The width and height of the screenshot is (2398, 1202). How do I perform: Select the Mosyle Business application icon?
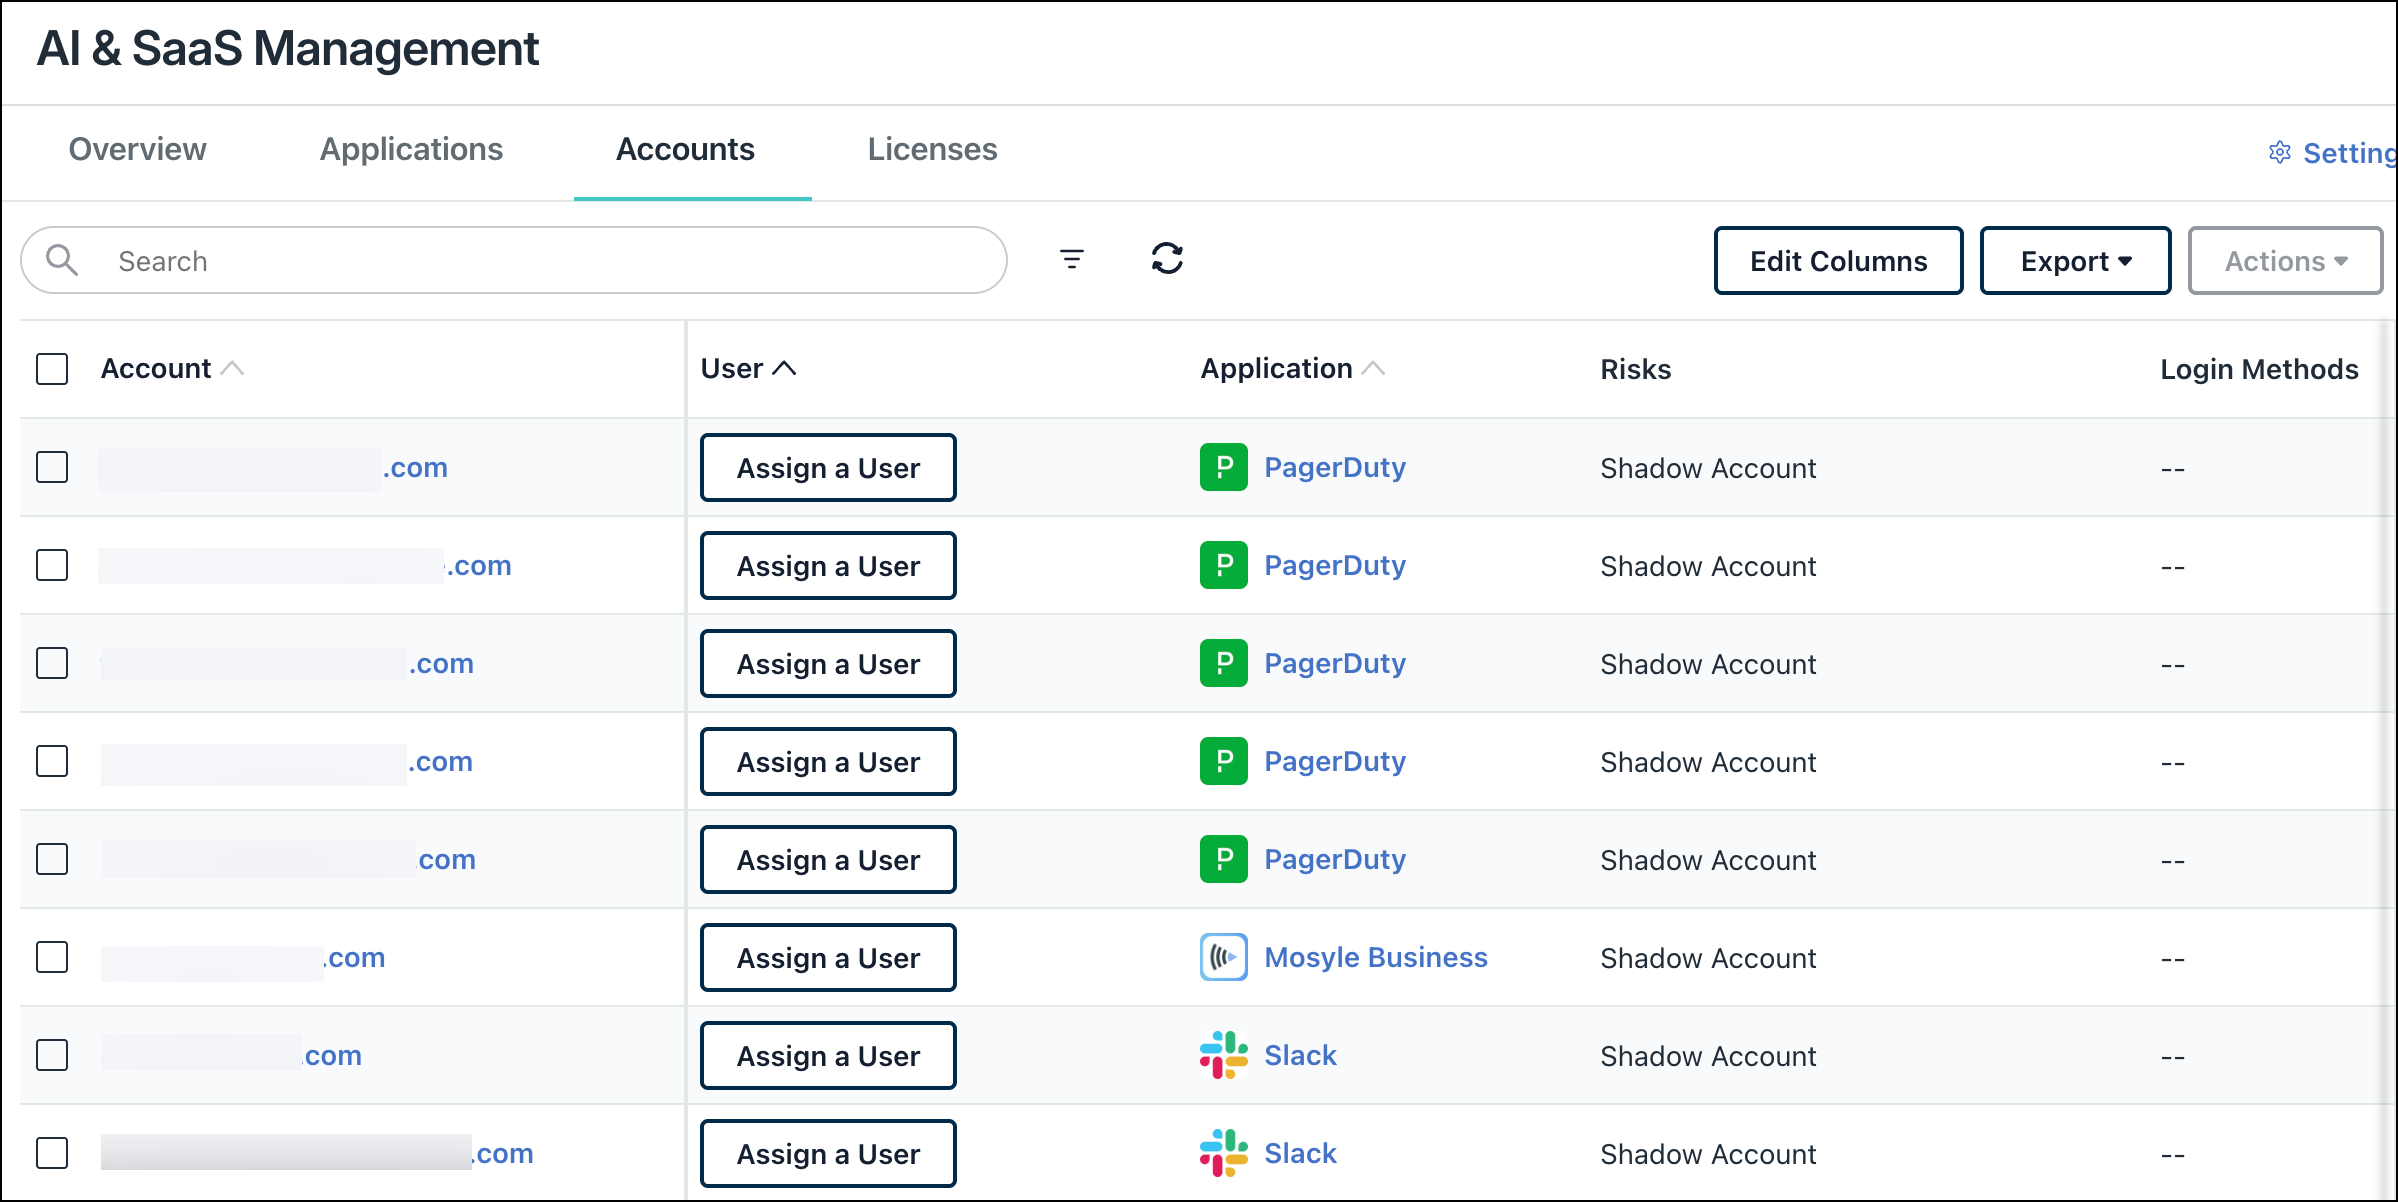(1223, 957)
